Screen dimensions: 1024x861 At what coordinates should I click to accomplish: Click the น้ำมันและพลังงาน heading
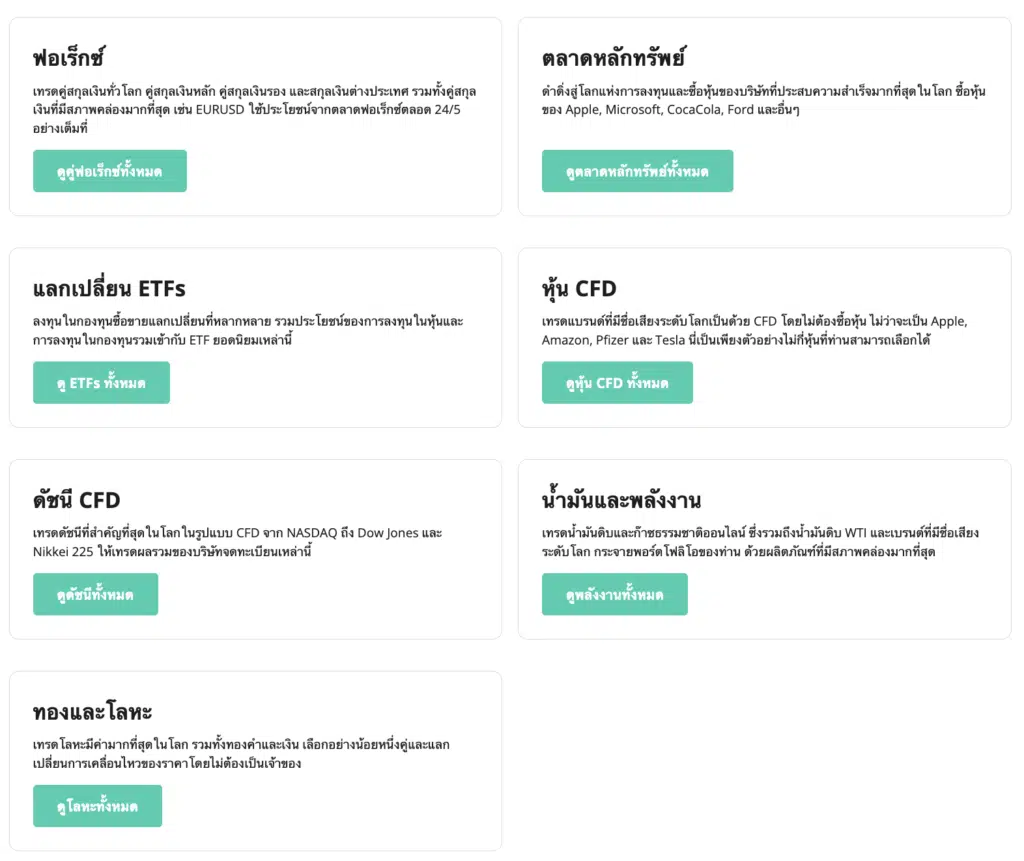coord(621,499)
